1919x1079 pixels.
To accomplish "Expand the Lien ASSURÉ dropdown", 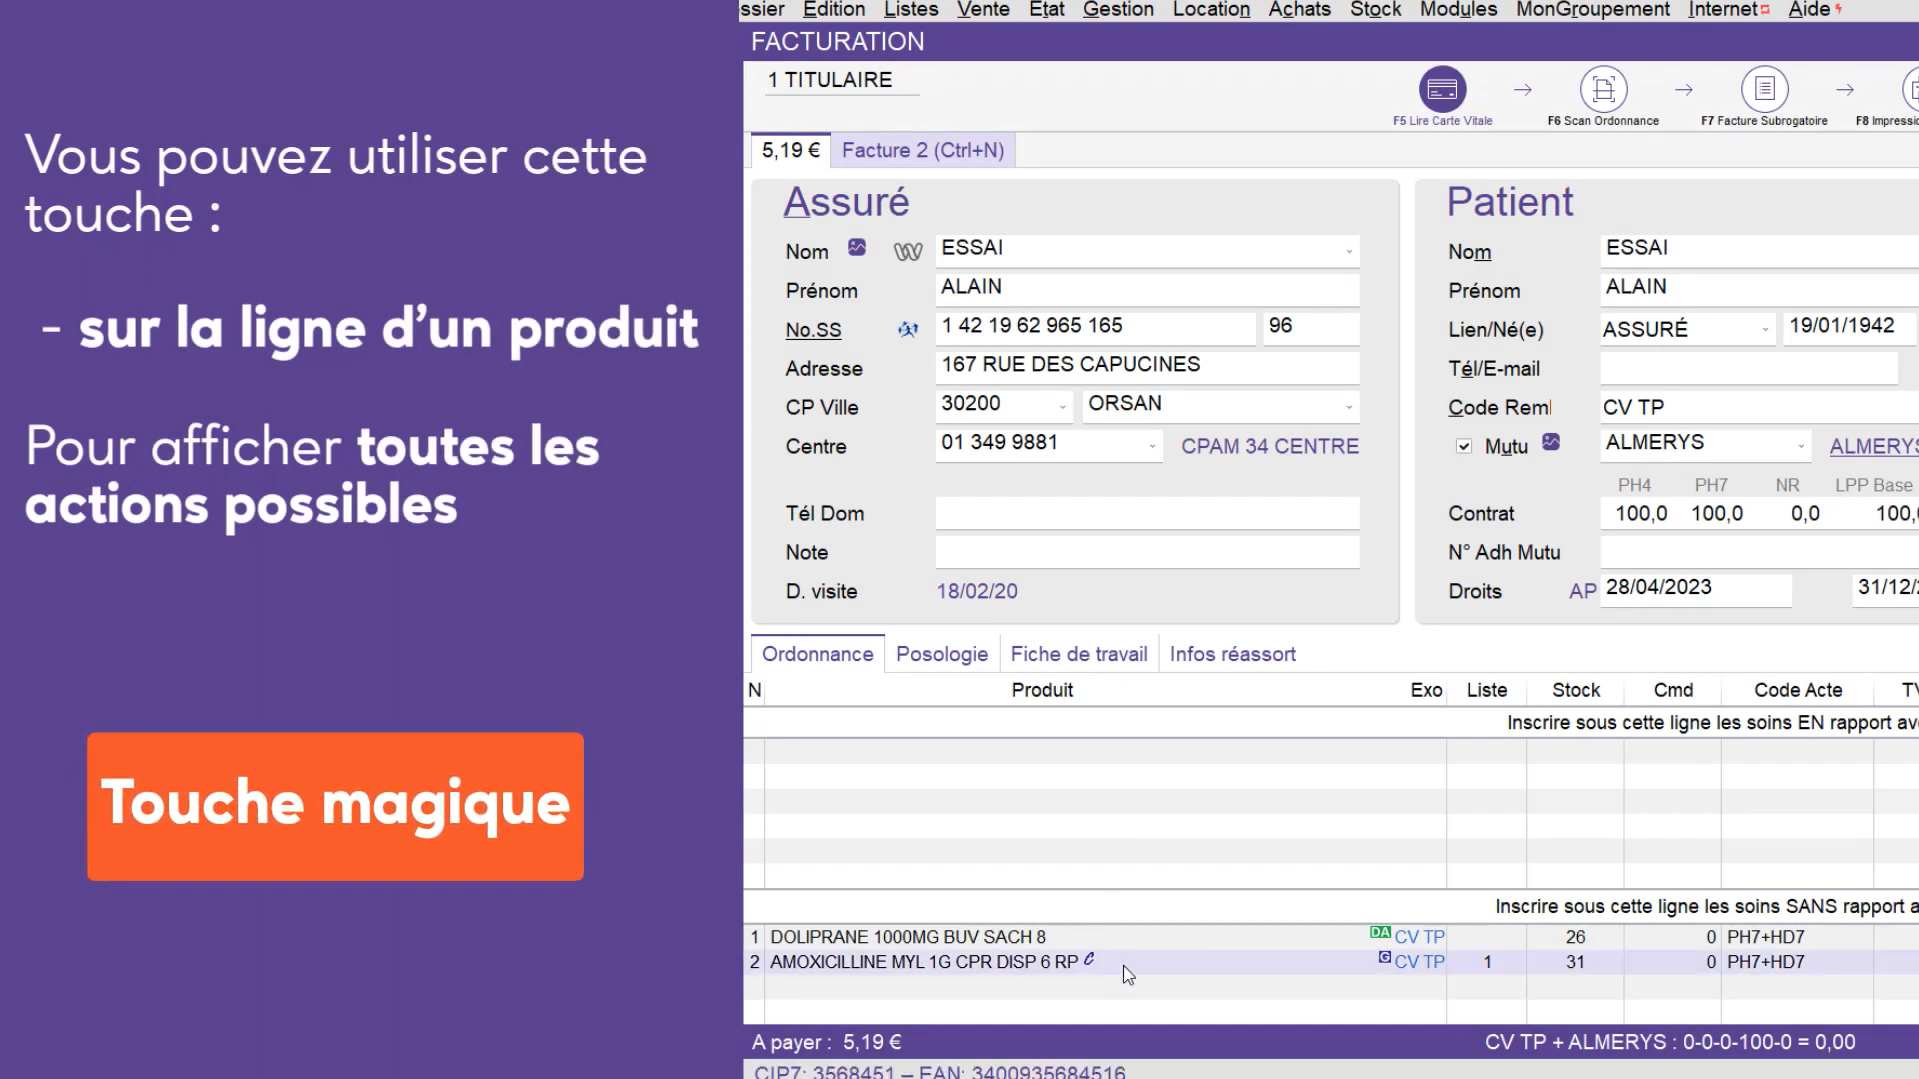I will [x=1765, y=329].
